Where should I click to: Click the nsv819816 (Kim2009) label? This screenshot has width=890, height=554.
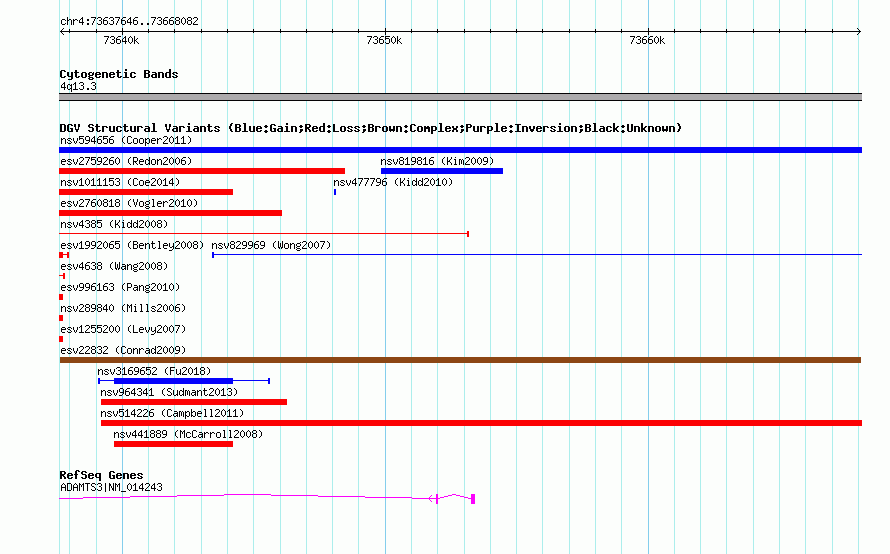(x=437, y=161)
